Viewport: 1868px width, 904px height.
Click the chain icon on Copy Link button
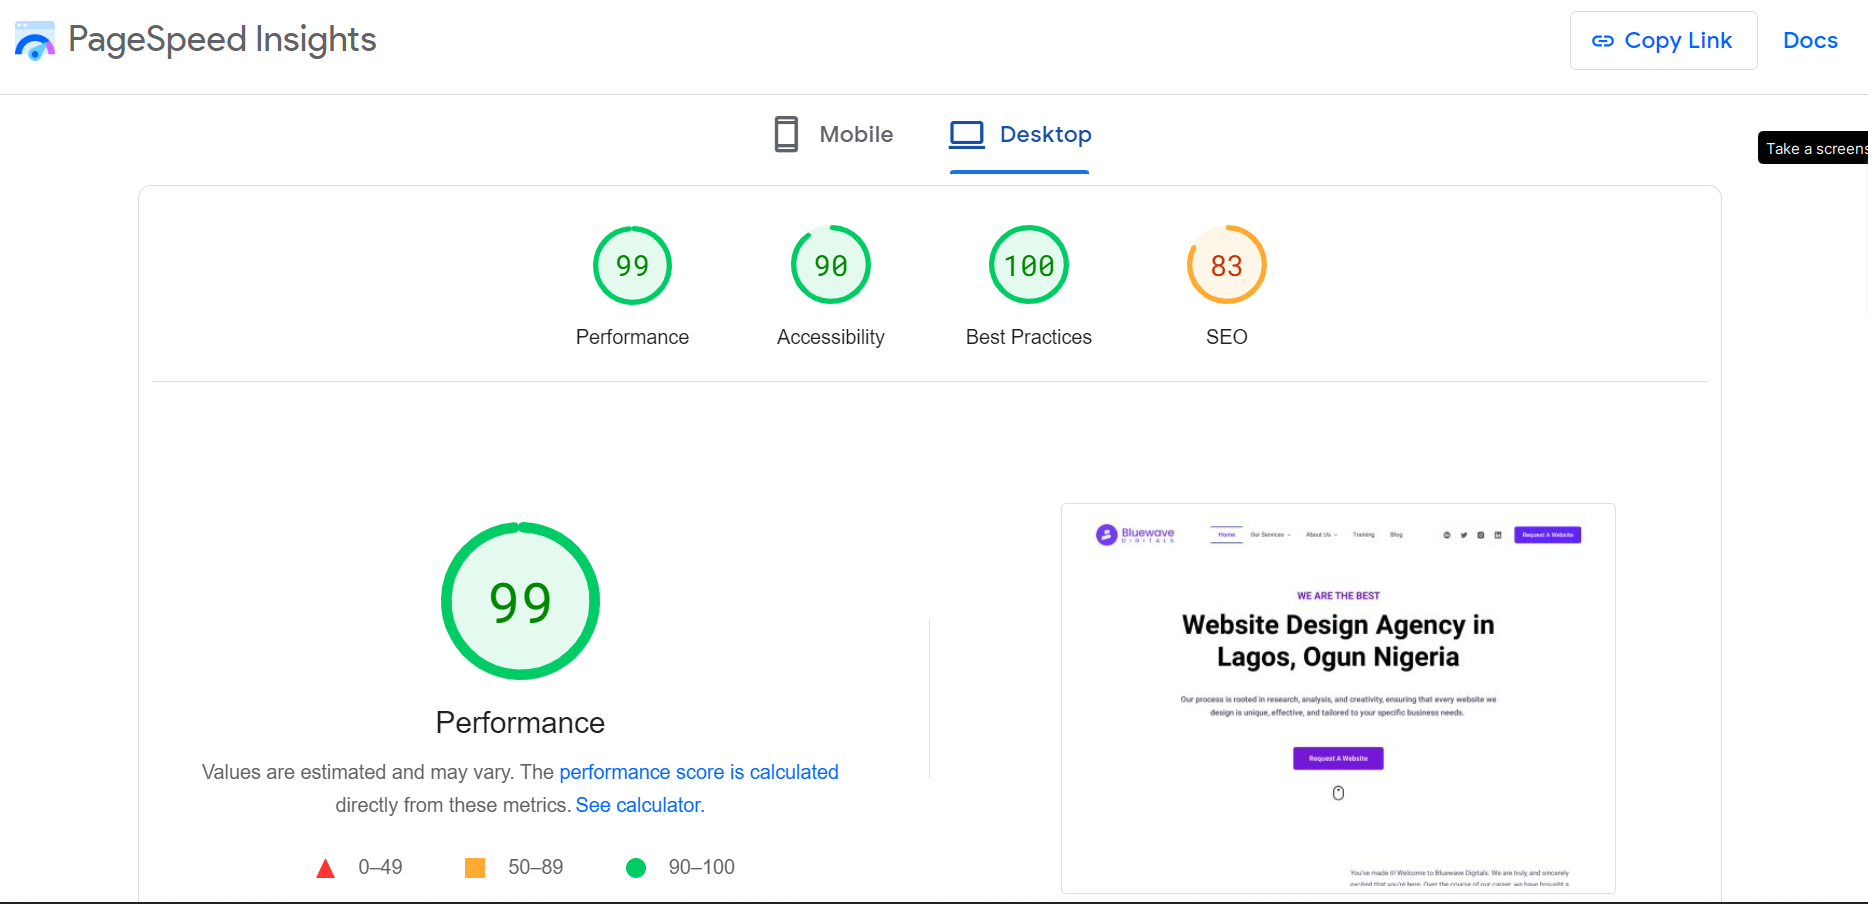[1604, 40]
